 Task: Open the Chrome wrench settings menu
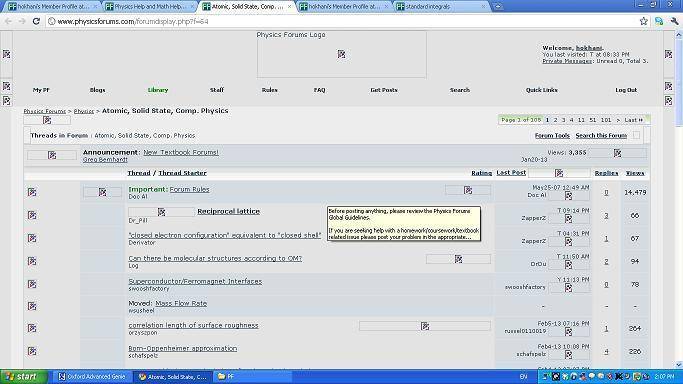click(674, 21)
